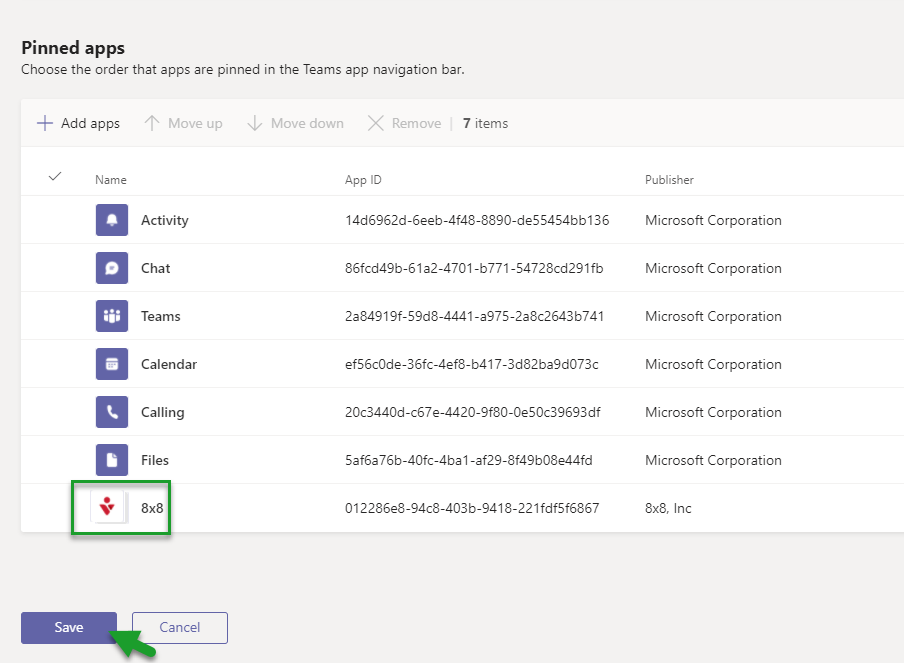
Task: Click the Calendar app icon
Action: point(111,364)
